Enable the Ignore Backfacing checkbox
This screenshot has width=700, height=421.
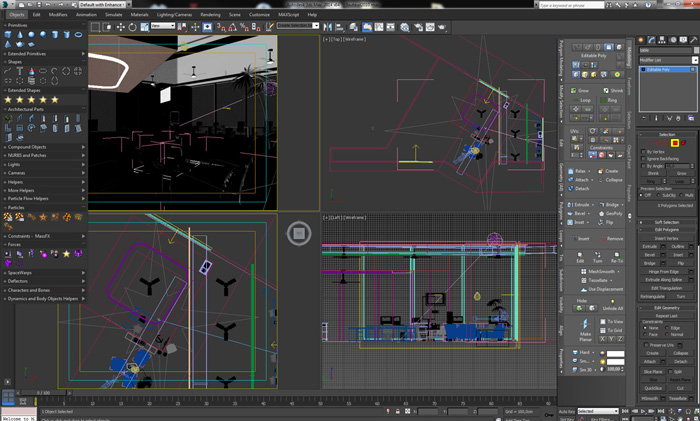coord(643,158)
